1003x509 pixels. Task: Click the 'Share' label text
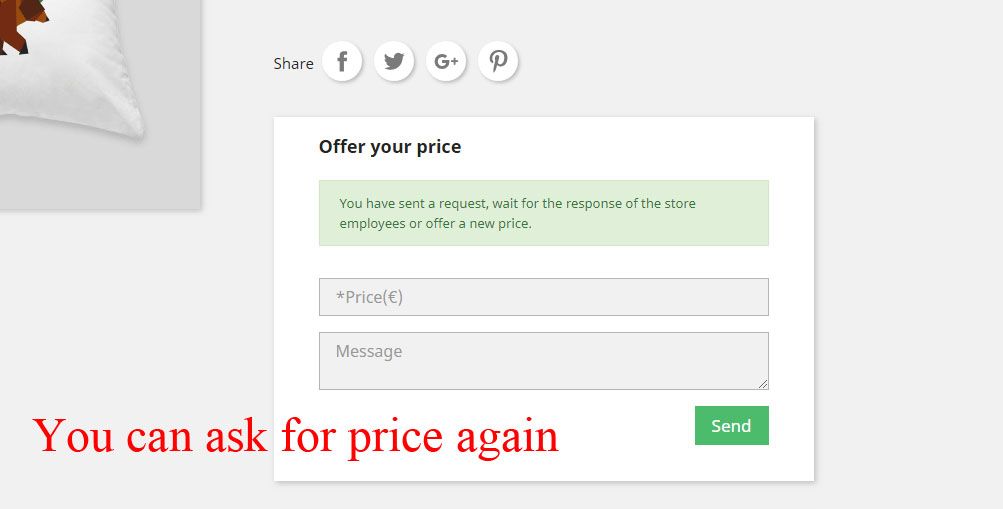click(294, 63)
